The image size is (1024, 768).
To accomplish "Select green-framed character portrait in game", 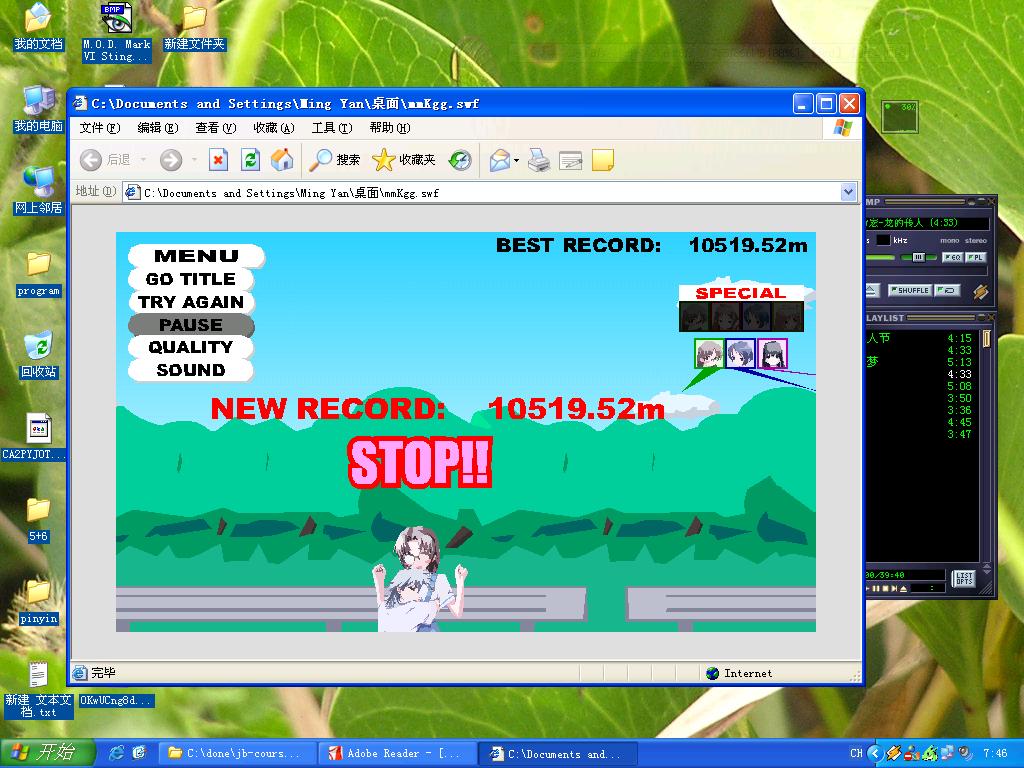I will [709, 353].
